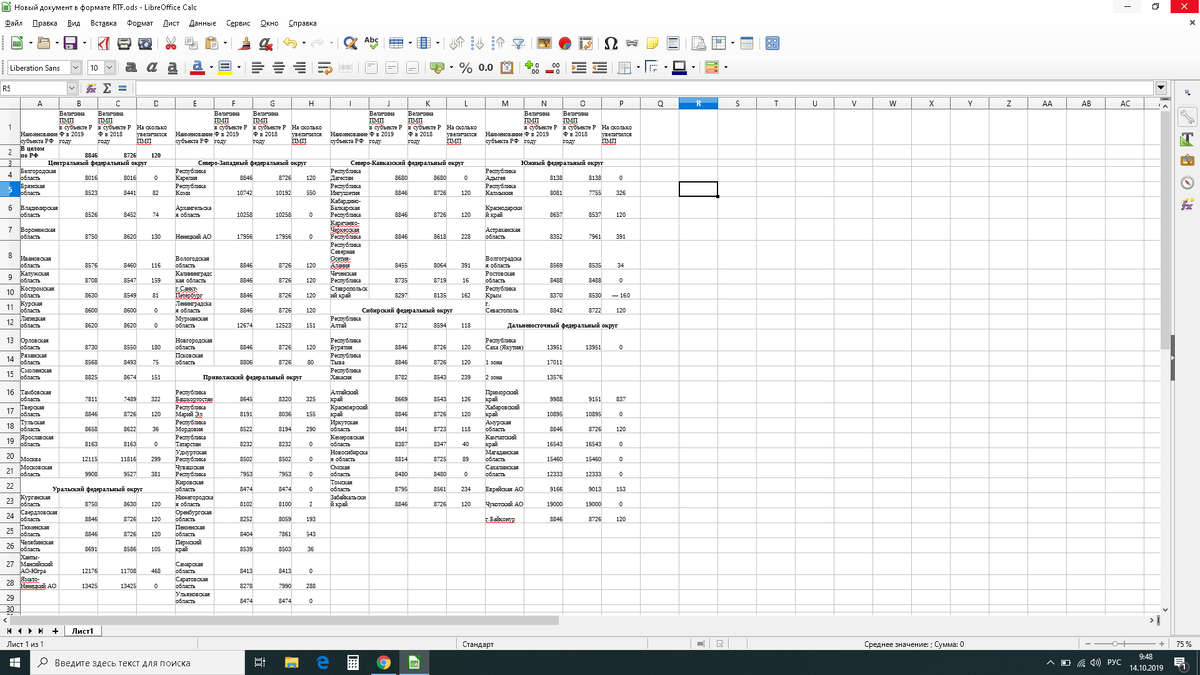Open the Font Size dropdown
Viewport: 1200px width, 675px height.
pyautogui.click(x=109, y=68)
